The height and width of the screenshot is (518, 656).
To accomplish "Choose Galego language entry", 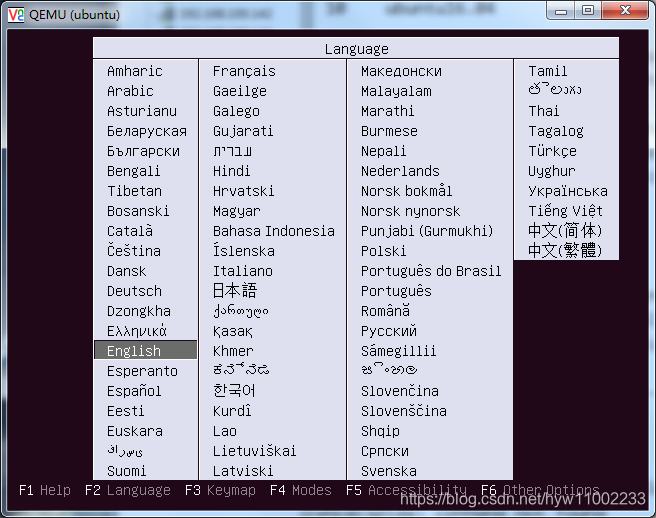I will click(236, 111).
